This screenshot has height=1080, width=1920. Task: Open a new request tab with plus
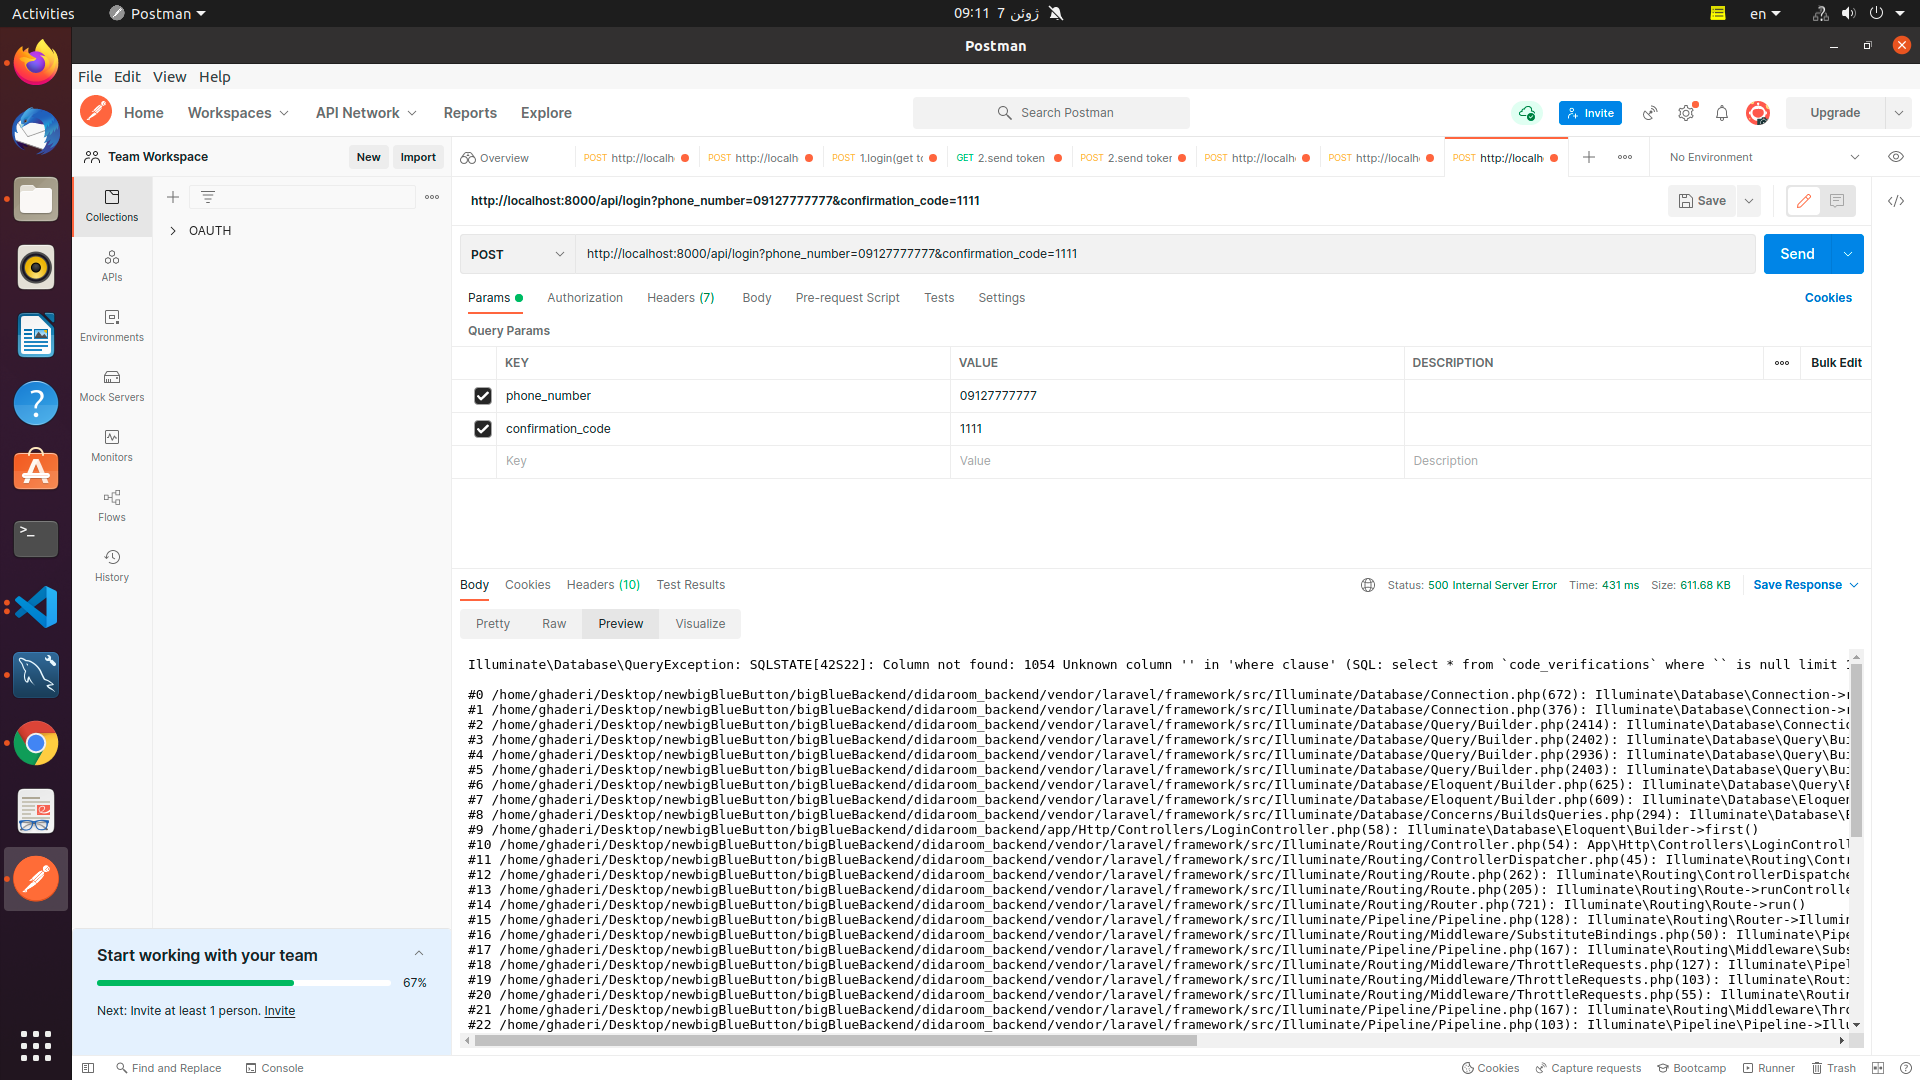coord(1589,157)
